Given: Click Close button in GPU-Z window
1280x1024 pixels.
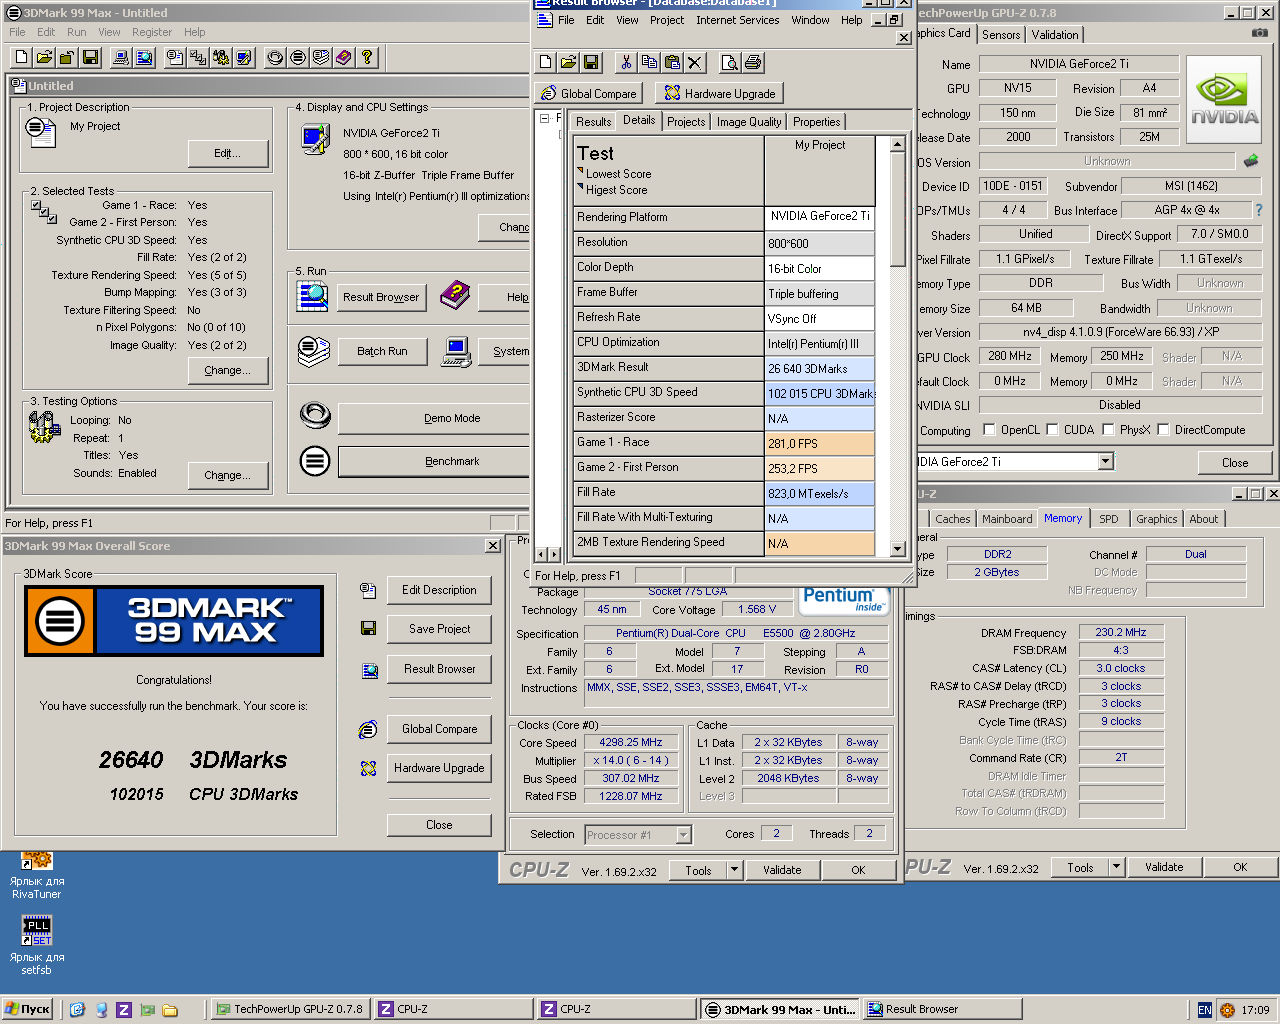Looking at the screenshot, I should pyautogui.click(x=1235, y=462).
